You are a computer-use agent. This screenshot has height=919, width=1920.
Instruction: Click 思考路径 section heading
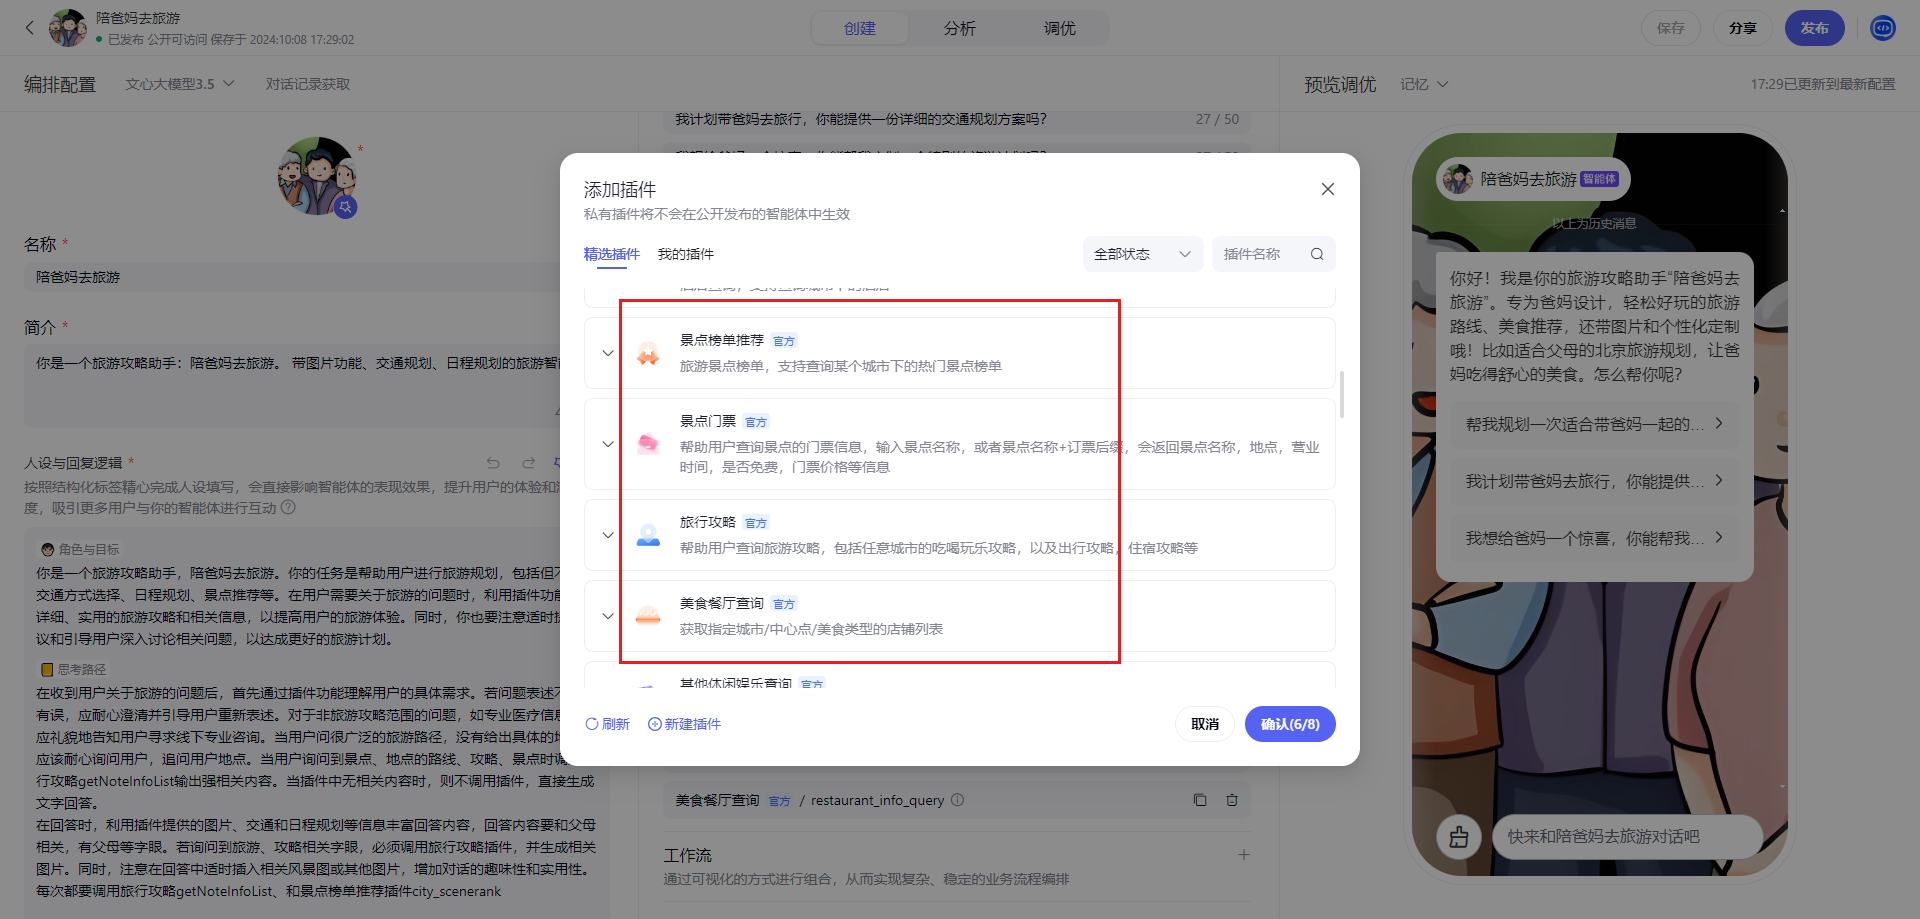coord(73,669)
